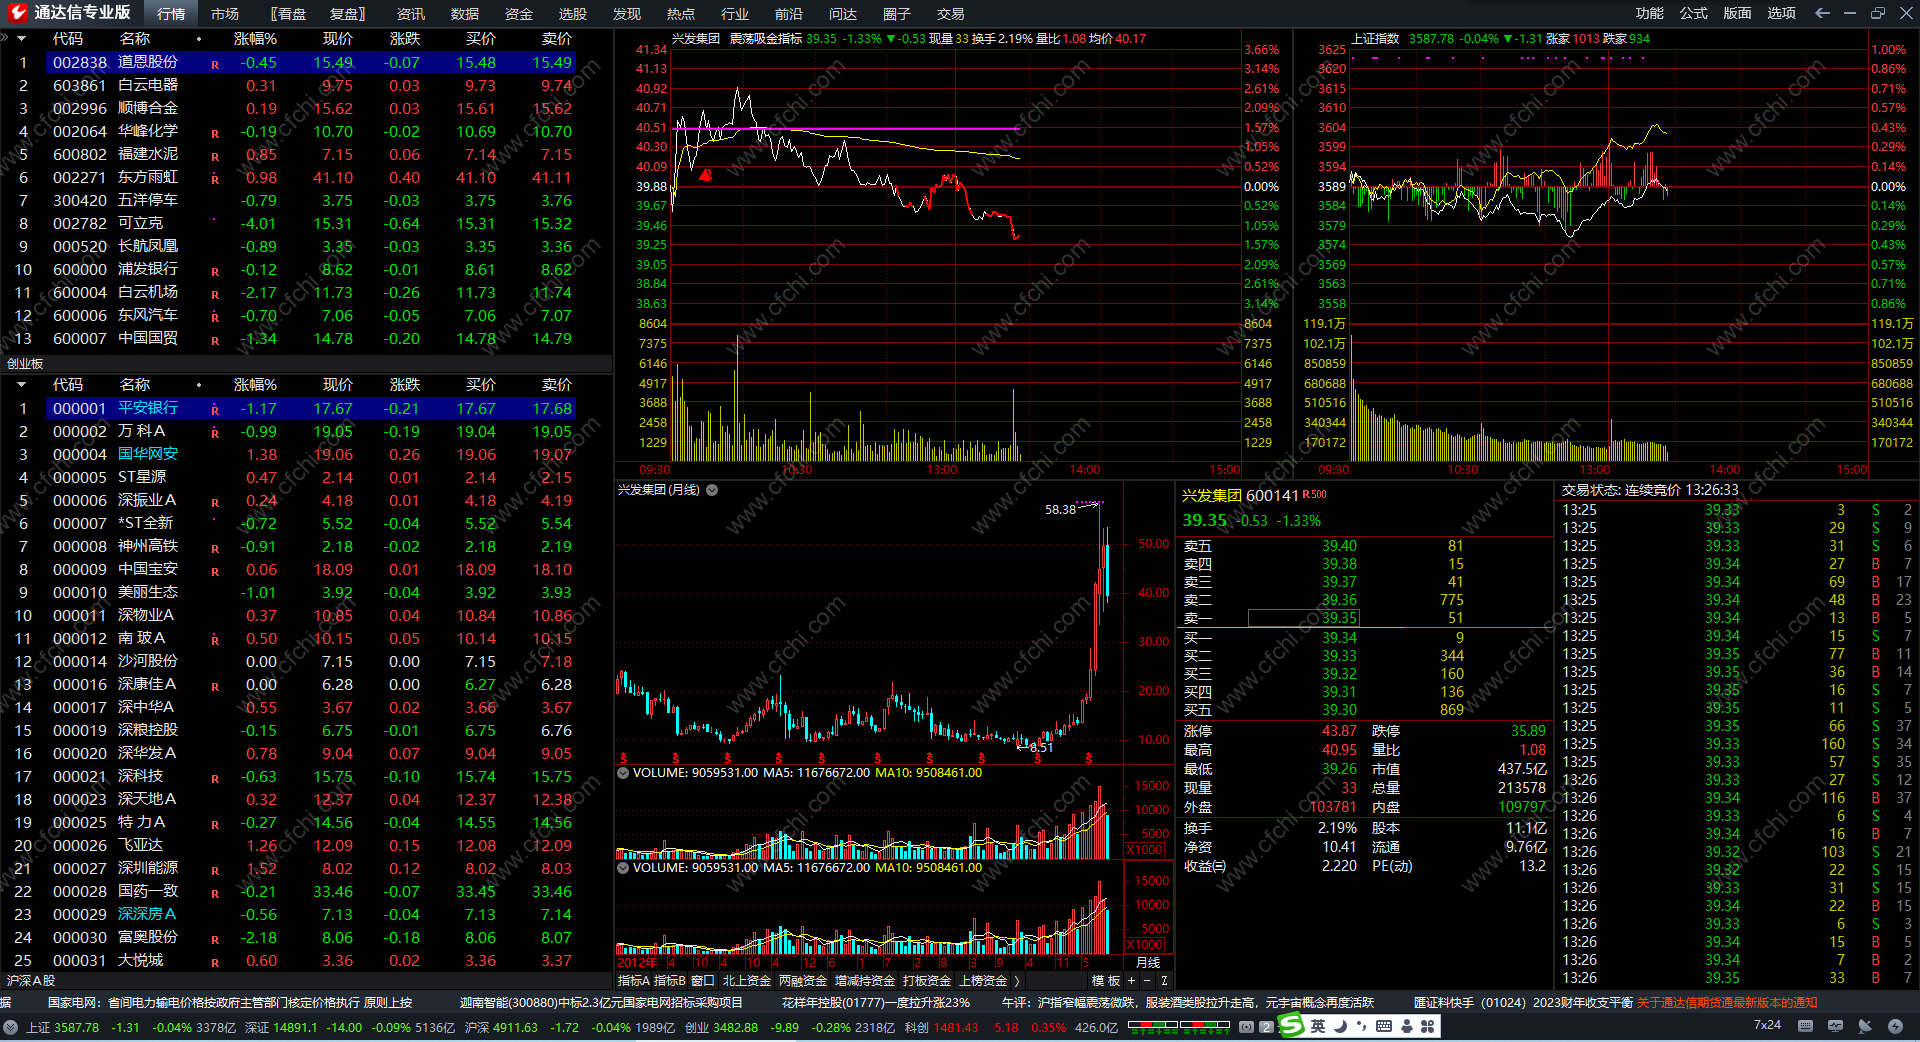This screenshot has height=1042, width=1920.
Task: Click the back arrow in title bar
Action: point(1822,13)
